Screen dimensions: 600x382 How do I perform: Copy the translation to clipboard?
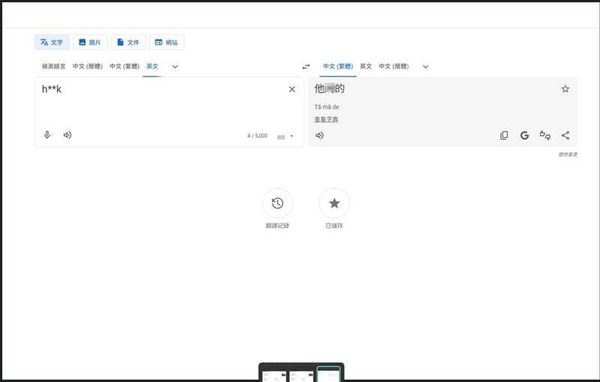tap(504, 135)
